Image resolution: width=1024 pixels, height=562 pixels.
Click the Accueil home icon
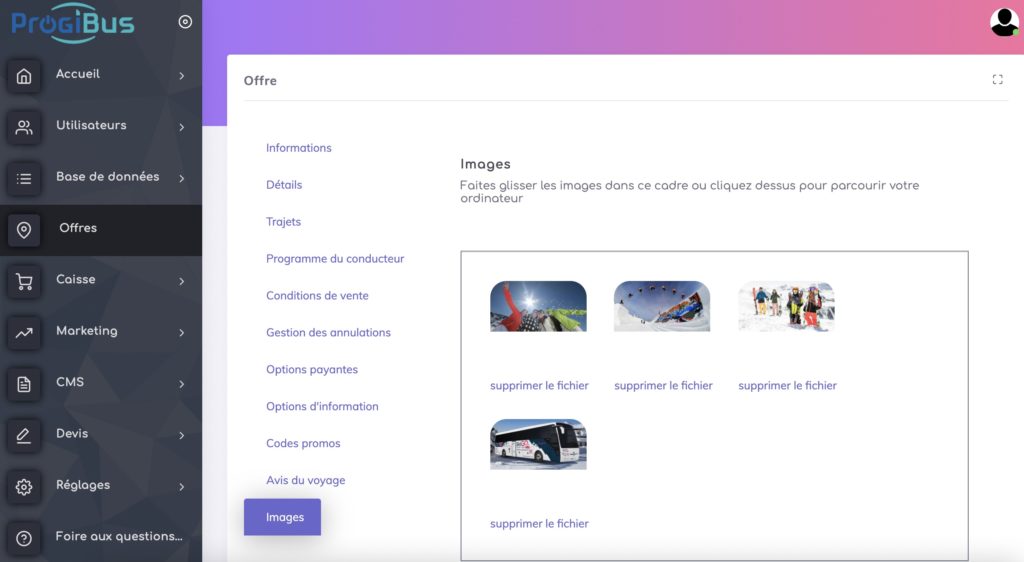[x=24, y=76]
